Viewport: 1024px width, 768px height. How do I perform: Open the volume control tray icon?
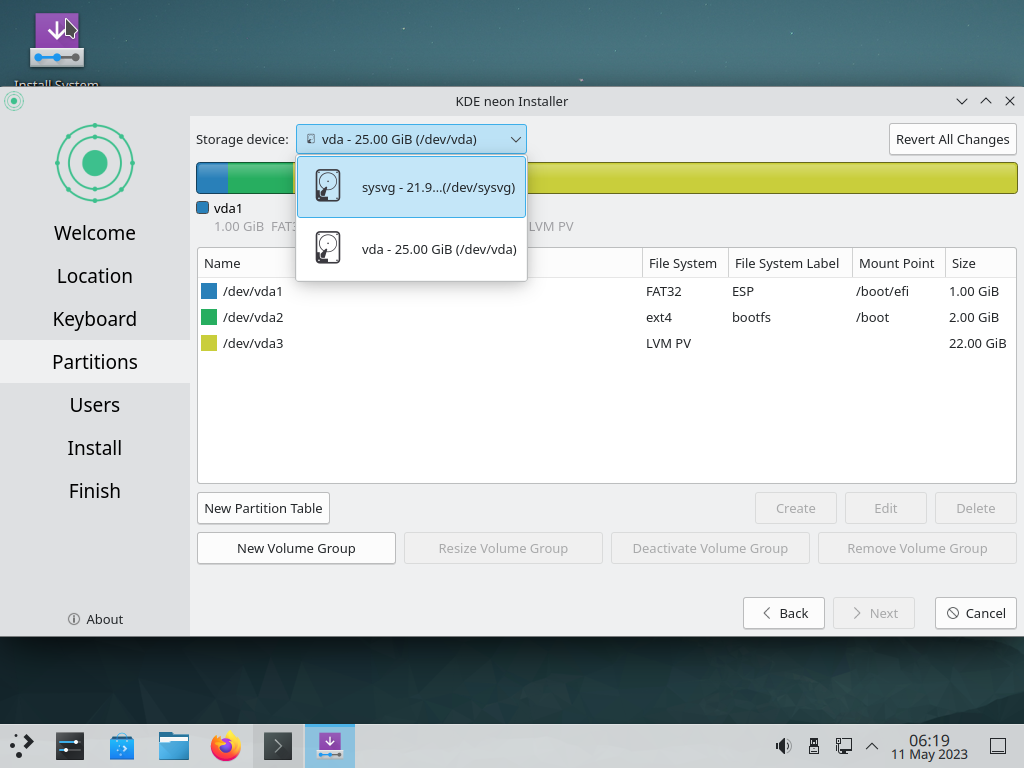(783, 746)
